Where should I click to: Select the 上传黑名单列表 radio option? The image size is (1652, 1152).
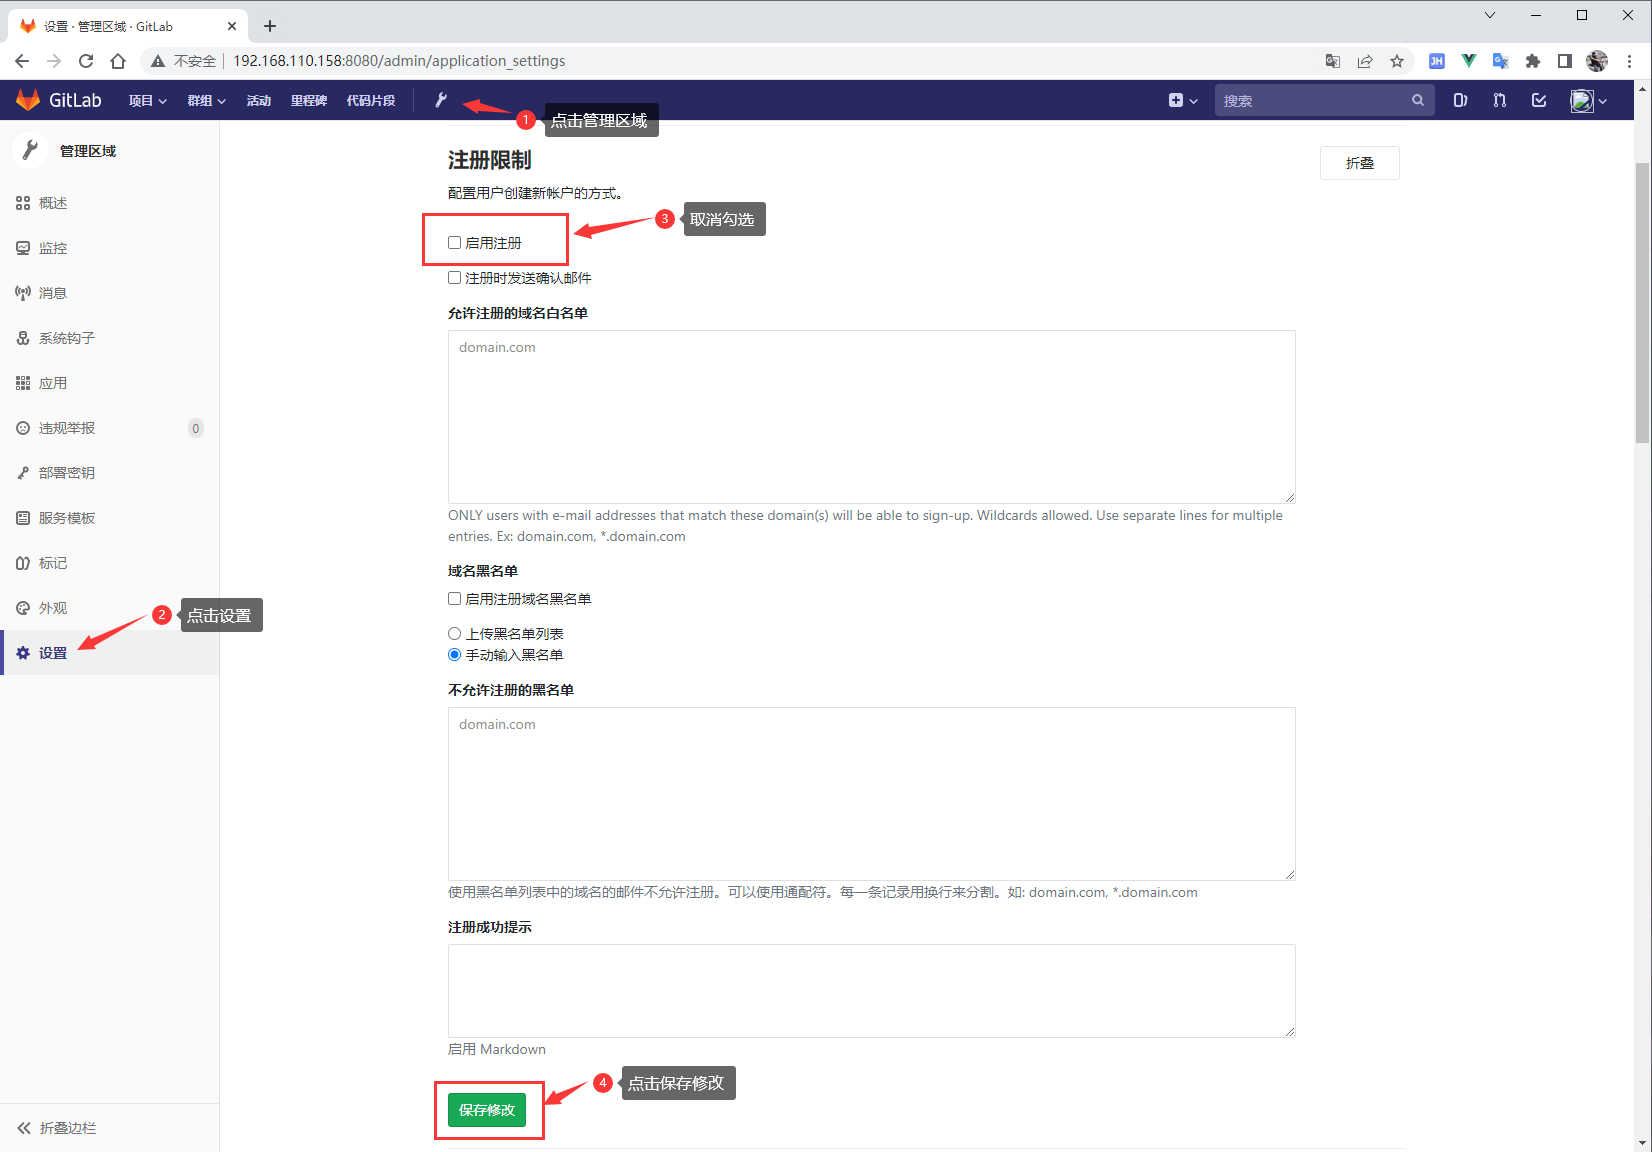pyautogui.click(x=455, y=634)
